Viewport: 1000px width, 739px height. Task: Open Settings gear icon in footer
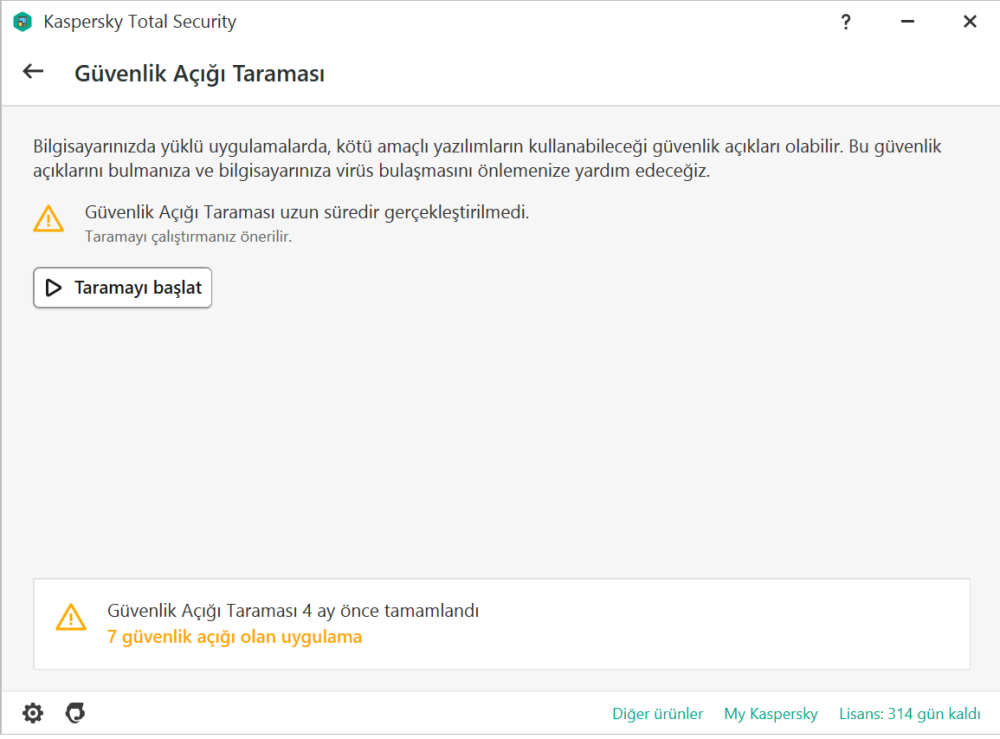[33, 713]
